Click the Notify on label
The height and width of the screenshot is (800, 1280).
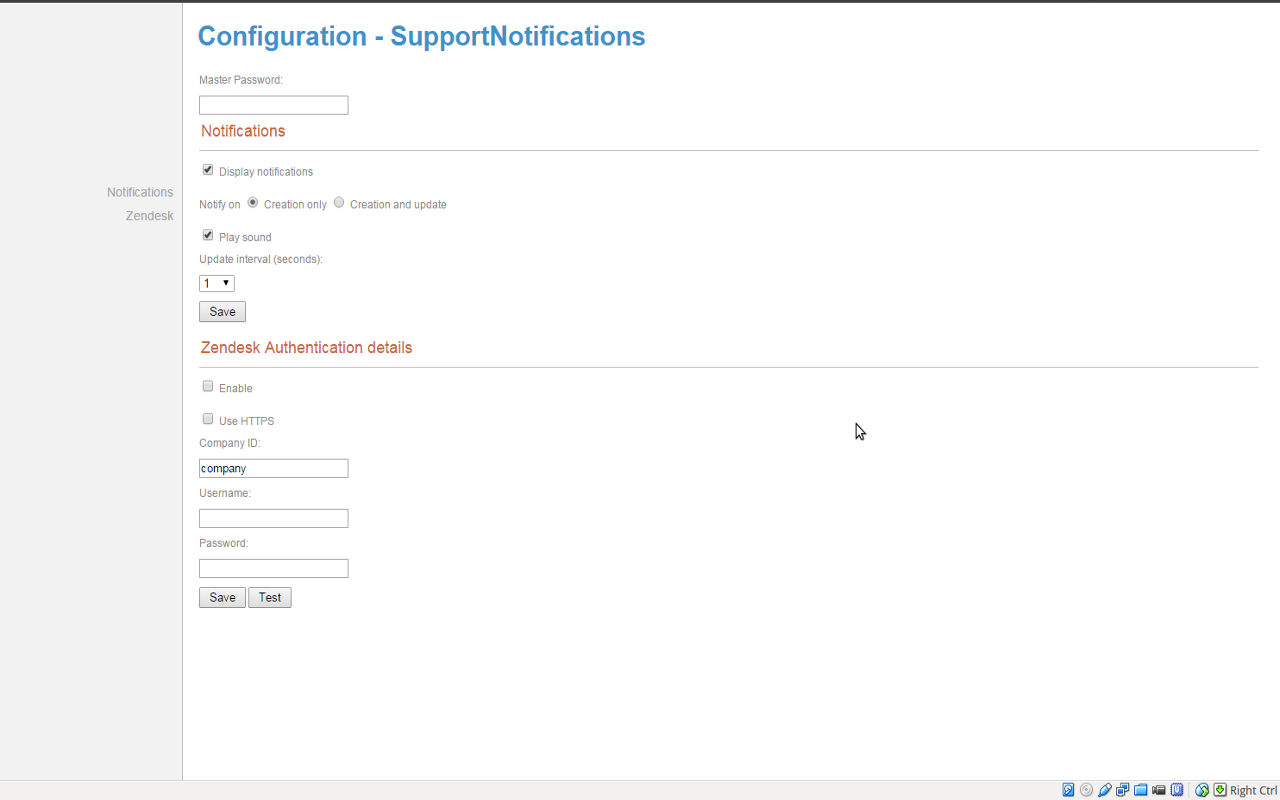[220, 205]
